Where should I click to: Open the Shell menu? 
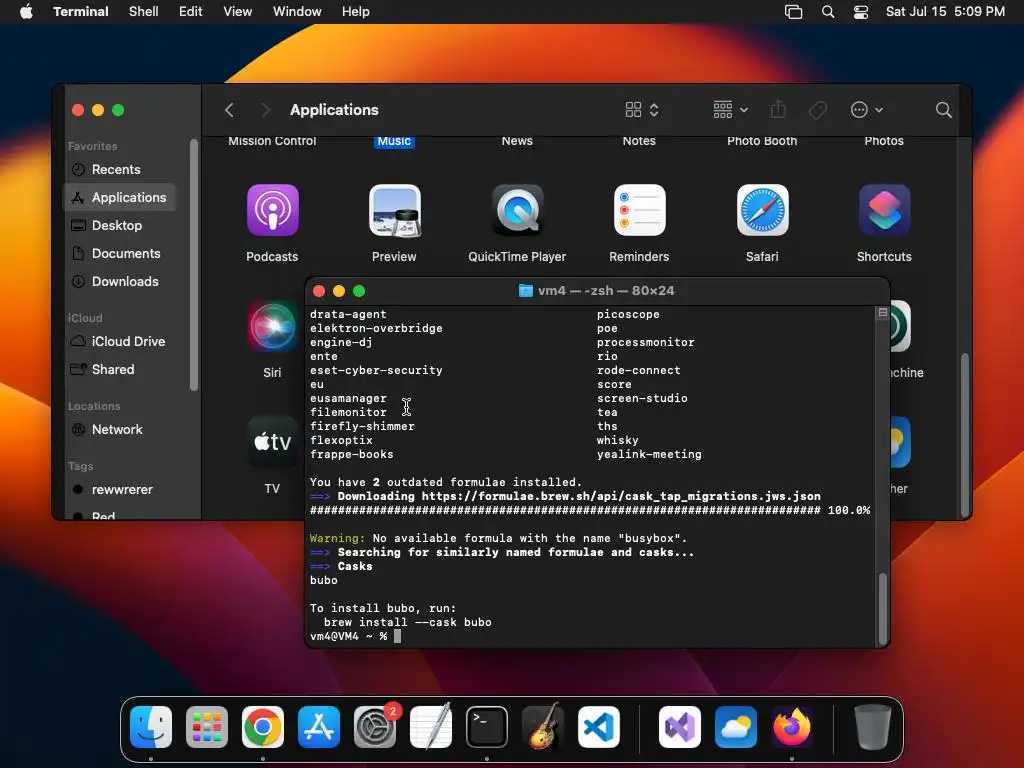pyautogui.click(x=144, y=12)
